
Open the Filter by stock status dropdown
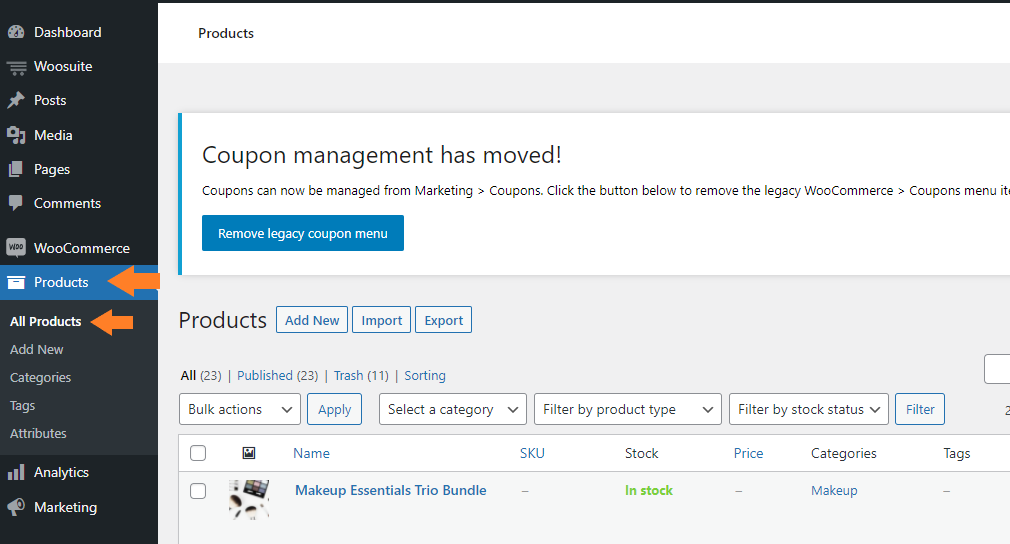(x=808, y=409)
